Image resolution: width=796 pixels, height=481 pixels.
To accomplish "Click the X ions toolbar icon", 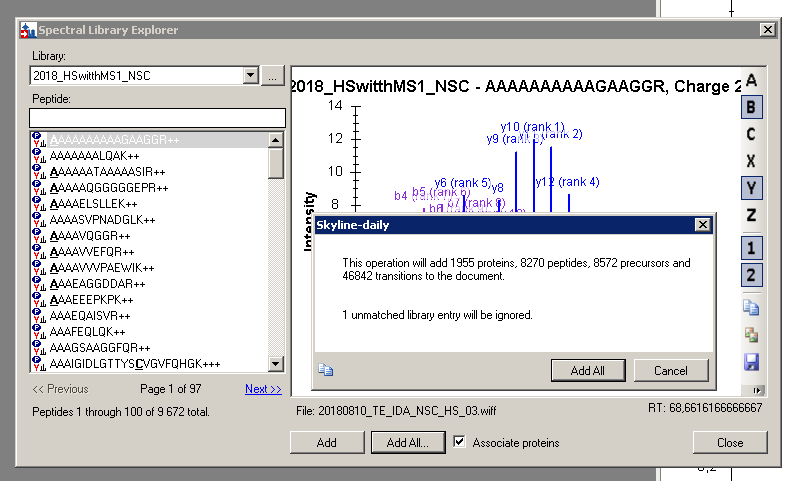I will [751, 162].
